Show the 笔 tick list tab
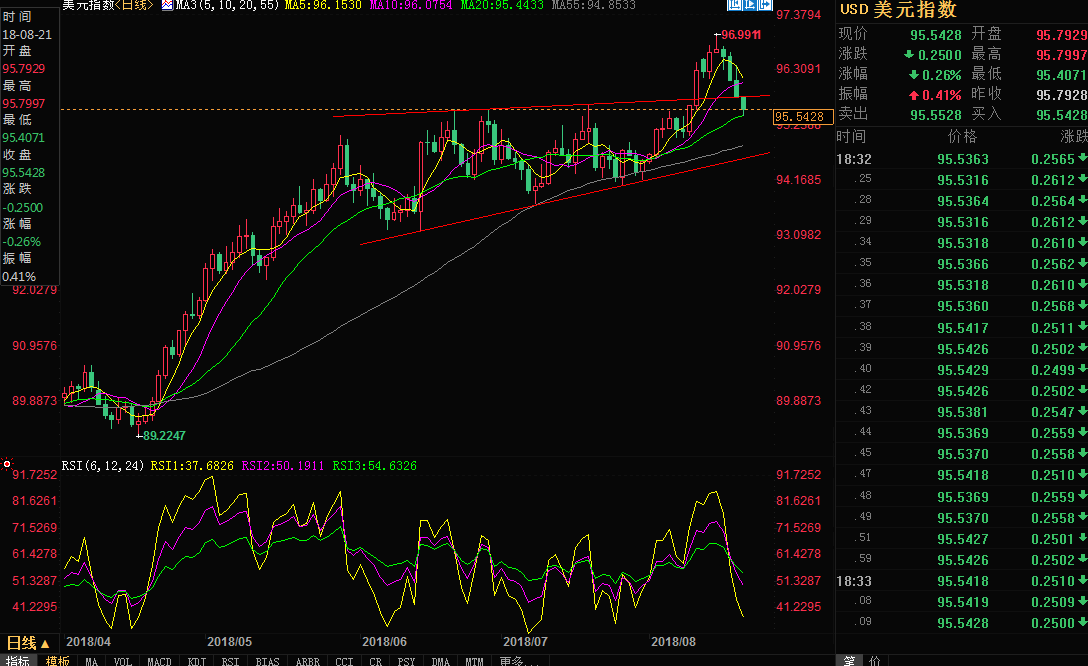 click(x=848, y=660)
